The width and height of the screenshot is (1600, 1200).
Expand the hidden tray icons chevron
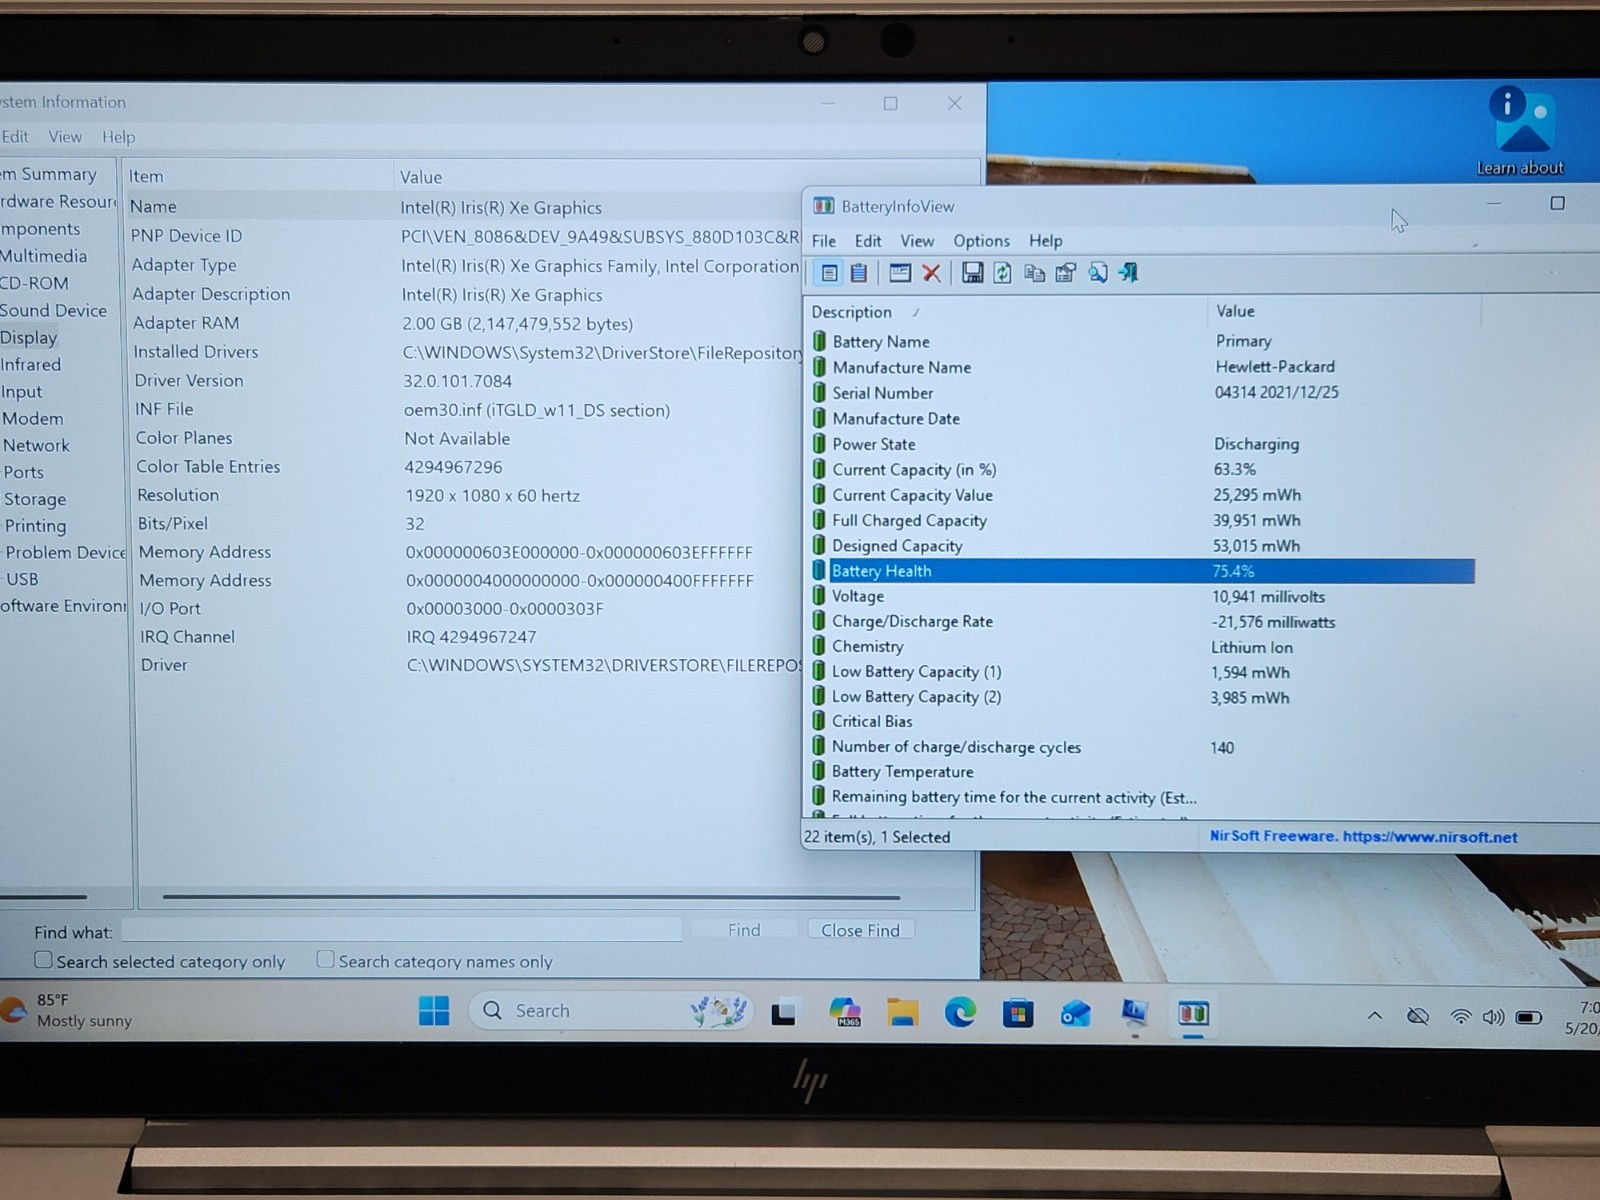point(1375,1016)
